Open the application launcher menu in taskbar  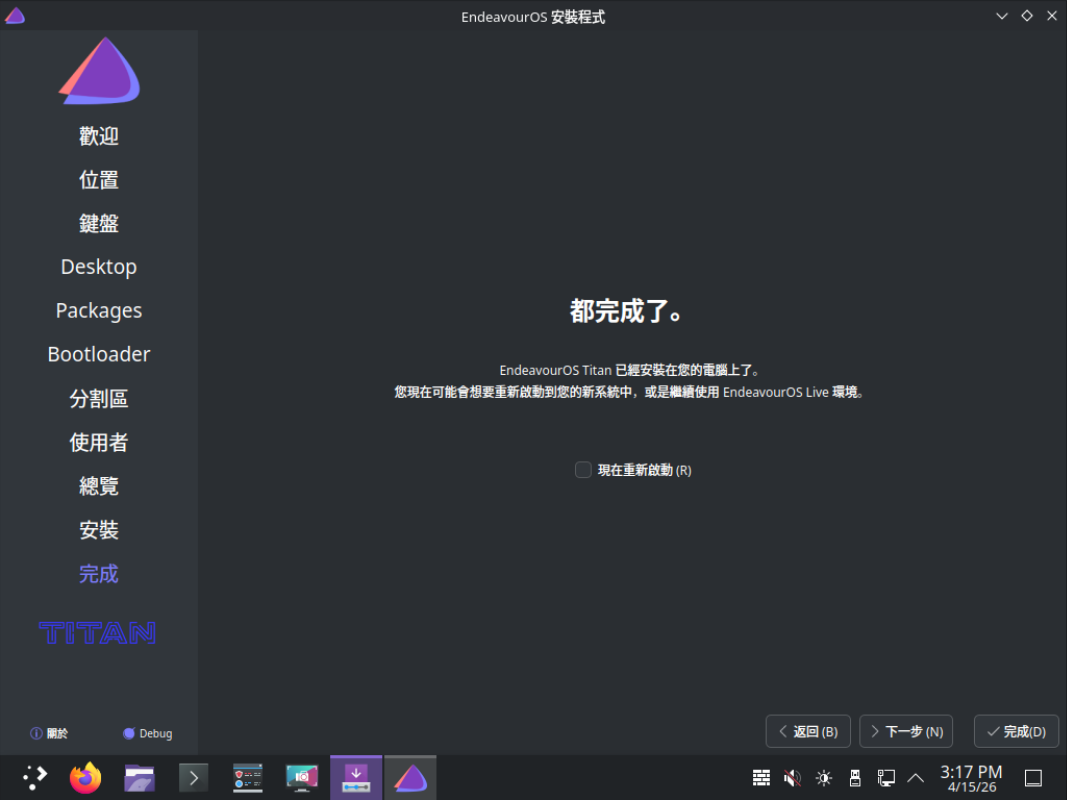pos(35,777)
